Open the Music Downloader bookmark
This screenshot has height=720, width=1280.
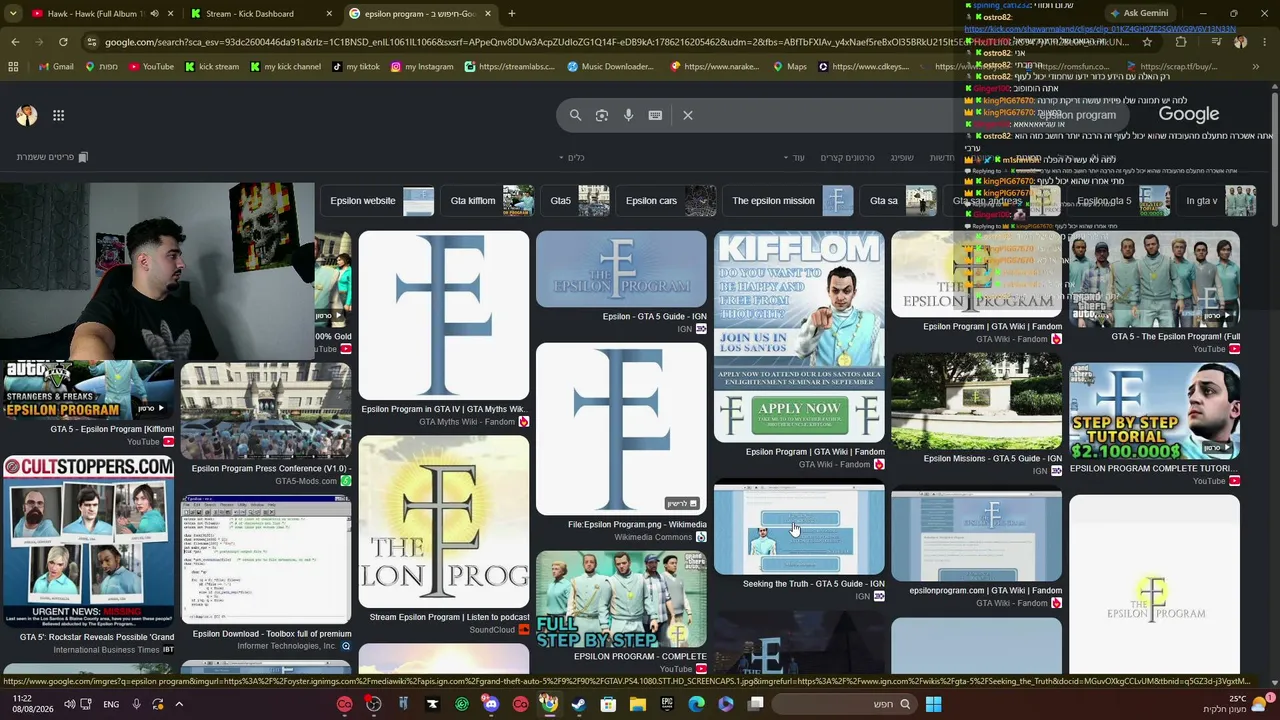(x=610, y=67)
